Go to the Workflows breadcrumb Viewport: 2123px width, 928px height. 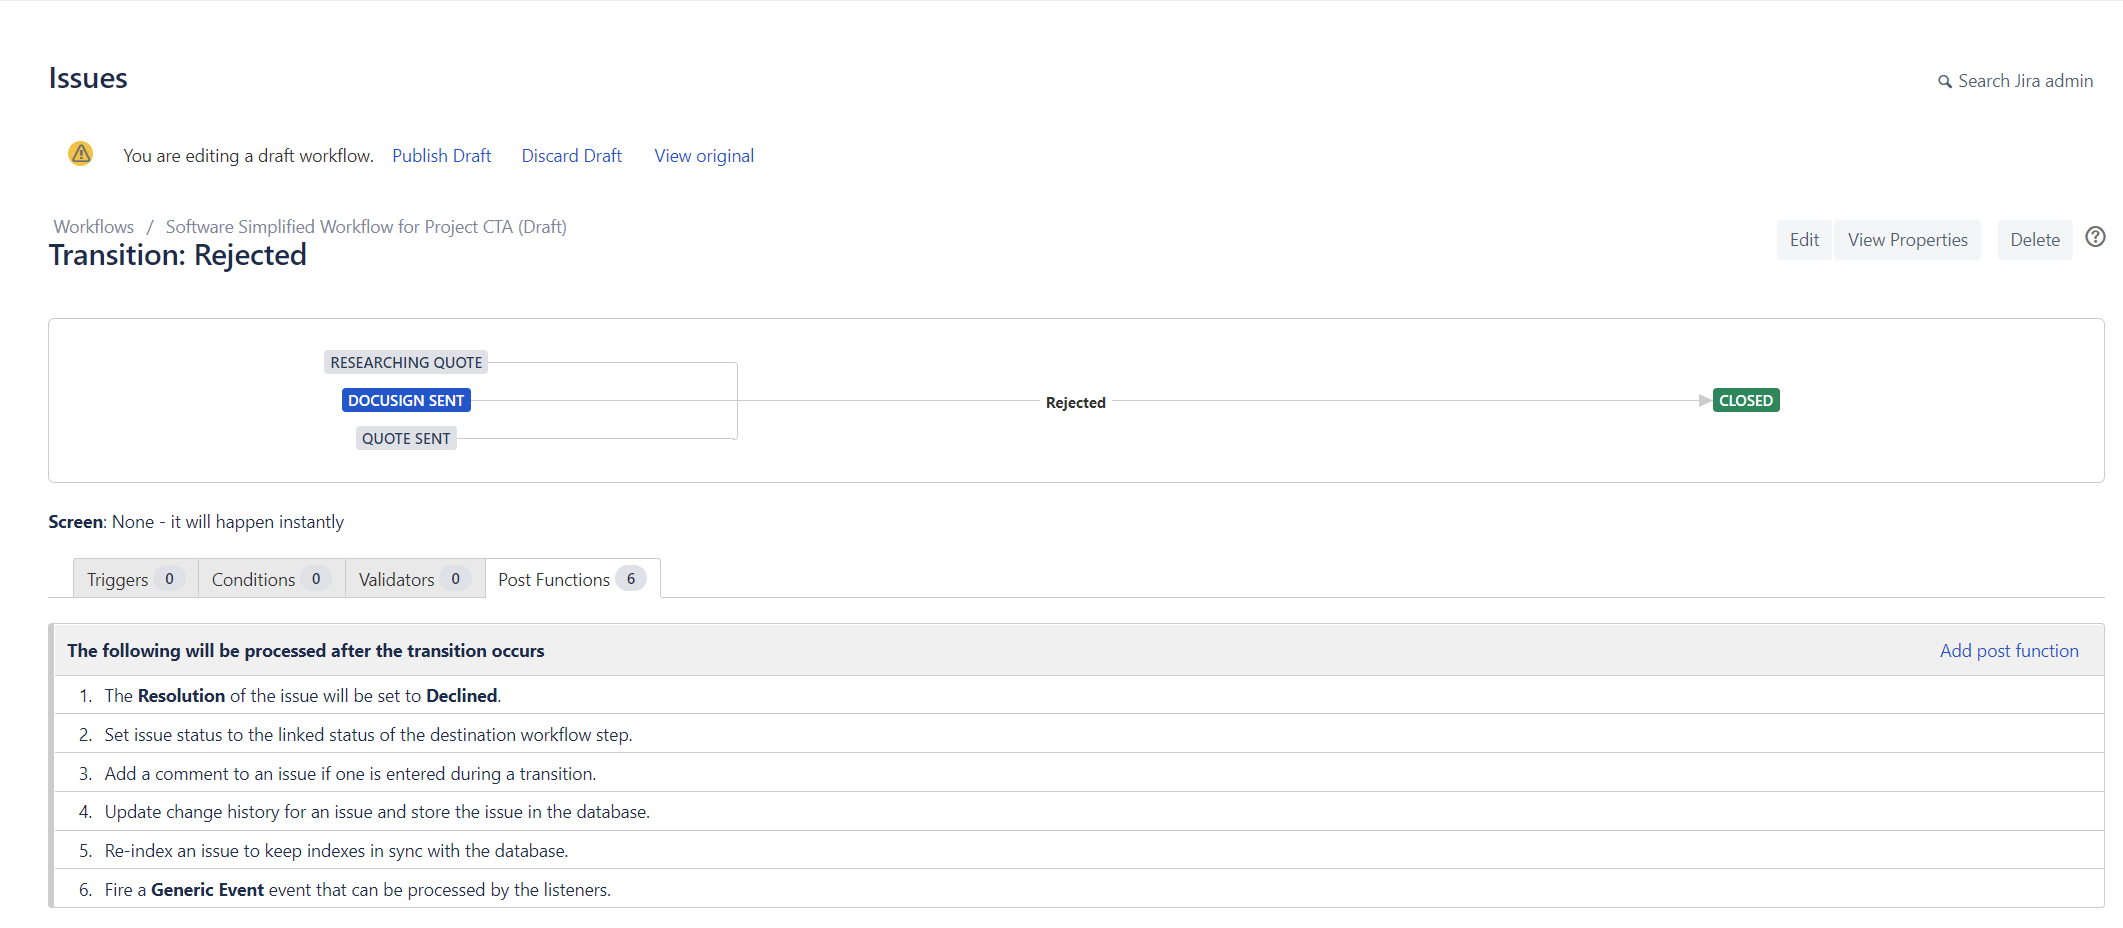tap(94, 227)
